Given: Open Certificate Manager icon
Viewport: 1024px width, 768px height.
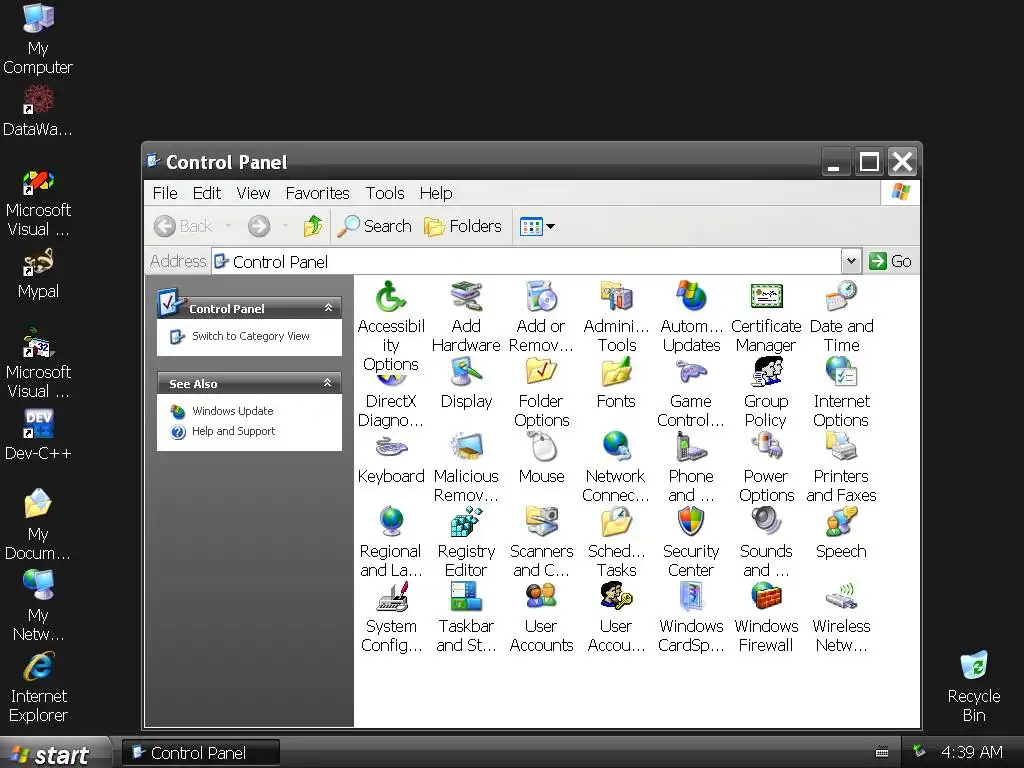Looking at the screenshot, I should click(766, 298).
